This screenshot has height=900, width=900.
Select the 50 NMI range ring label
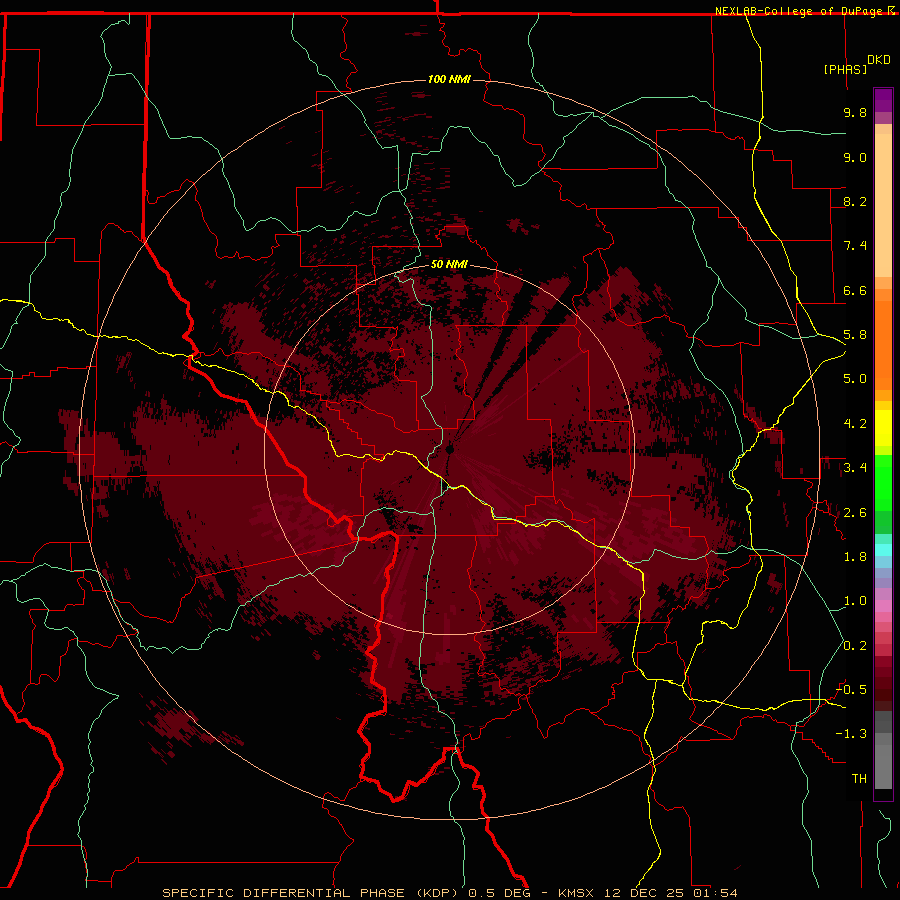[x=449, y=264]
